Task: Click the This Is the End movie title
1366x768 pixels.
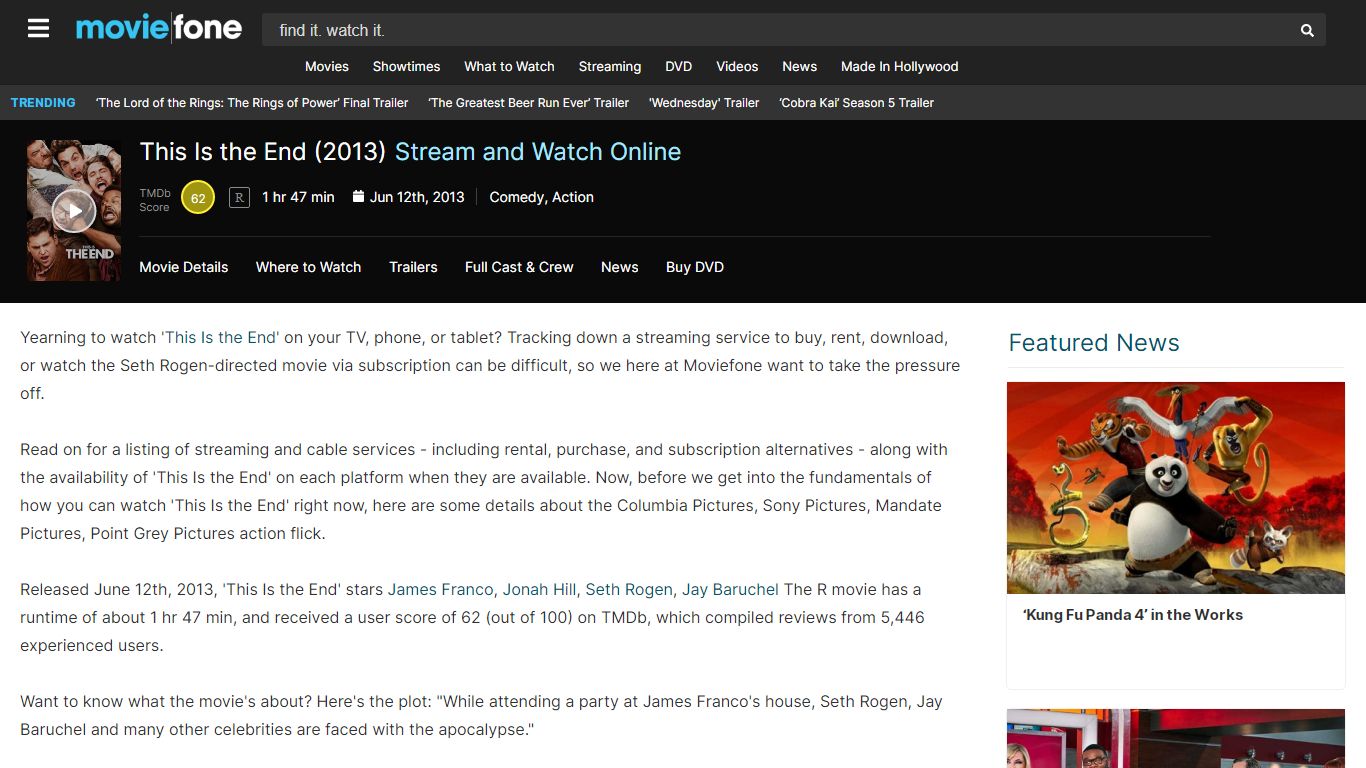Action: click(263, 152)
